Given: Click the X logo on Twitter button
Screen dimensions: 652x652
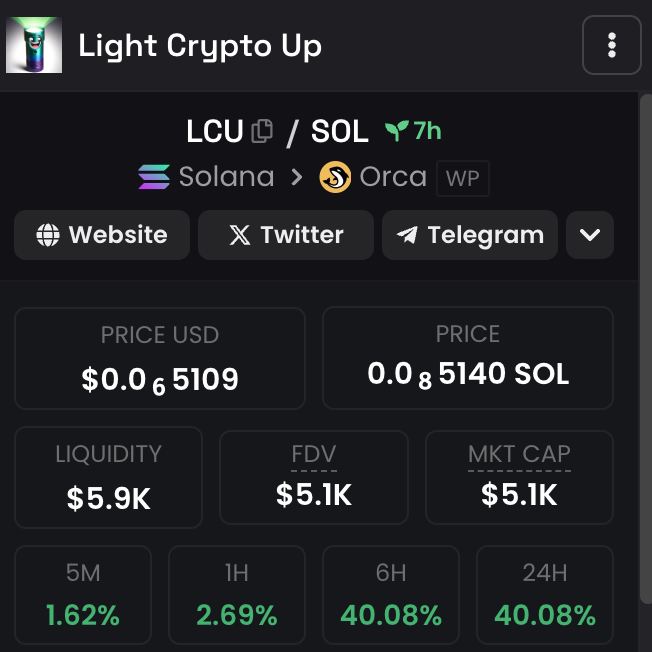Looking at the screenshot, I should (240, 235).
